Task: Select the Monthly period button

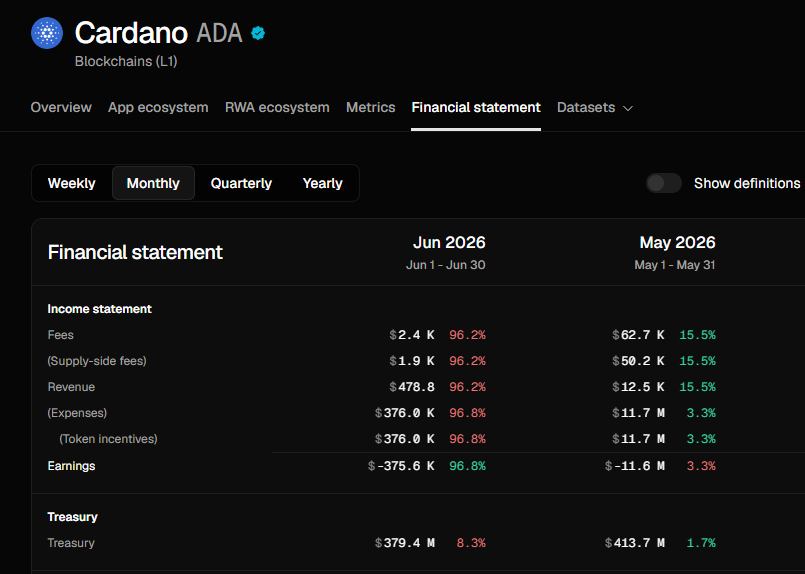Action: click(153, 183)
